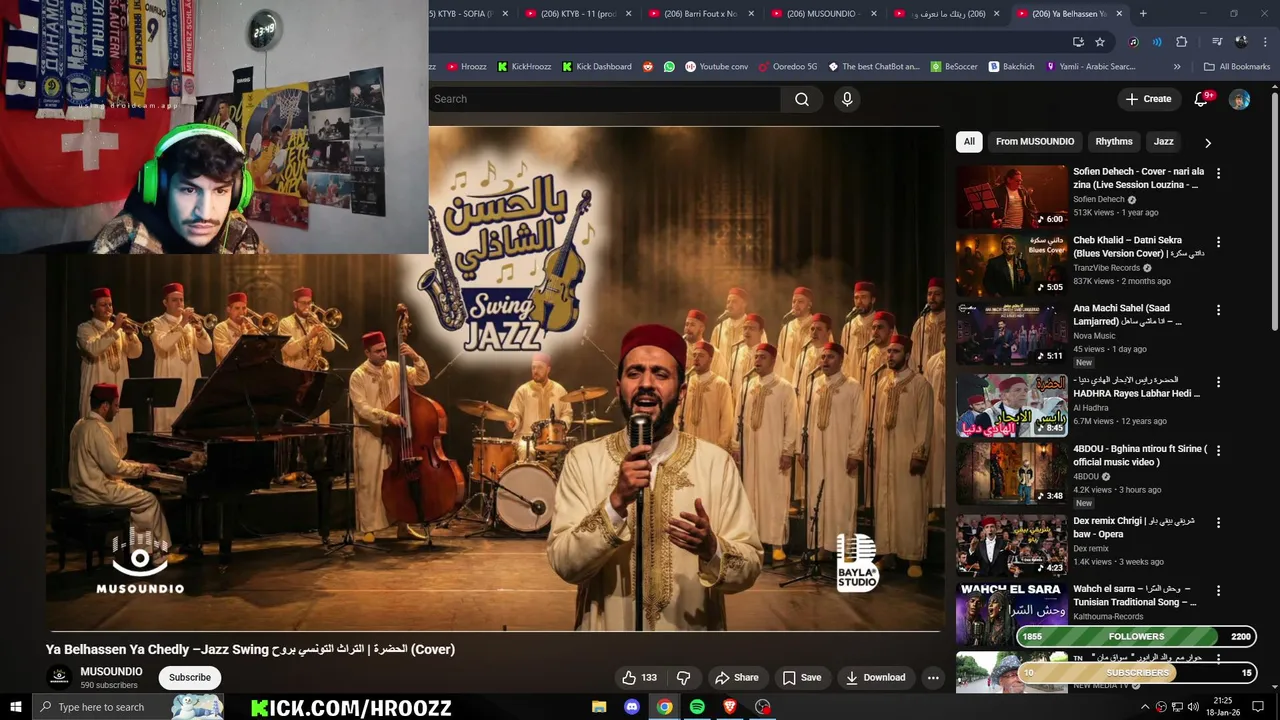This screenshot has height=720, width=1280.
Task: Click the install app icon in address bar
Action: coord(1078,42)
